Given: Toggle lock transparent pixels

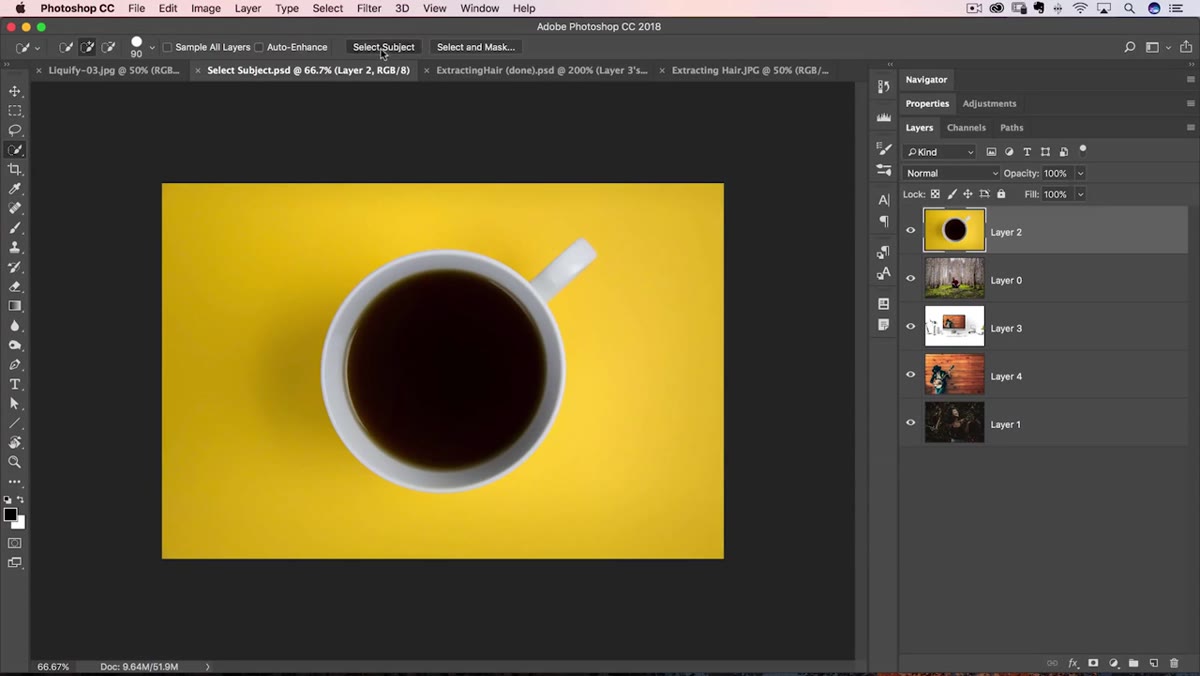Looking at the screenshot, I should [935, 194].
